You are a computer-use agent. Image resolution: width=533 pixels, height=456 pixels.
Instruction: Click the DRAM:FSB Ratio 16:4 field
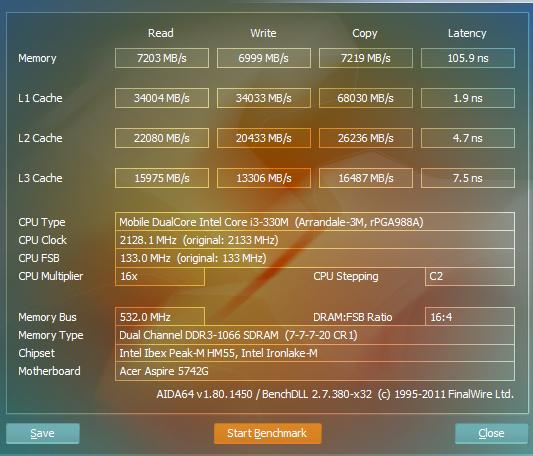click(470, 317)
